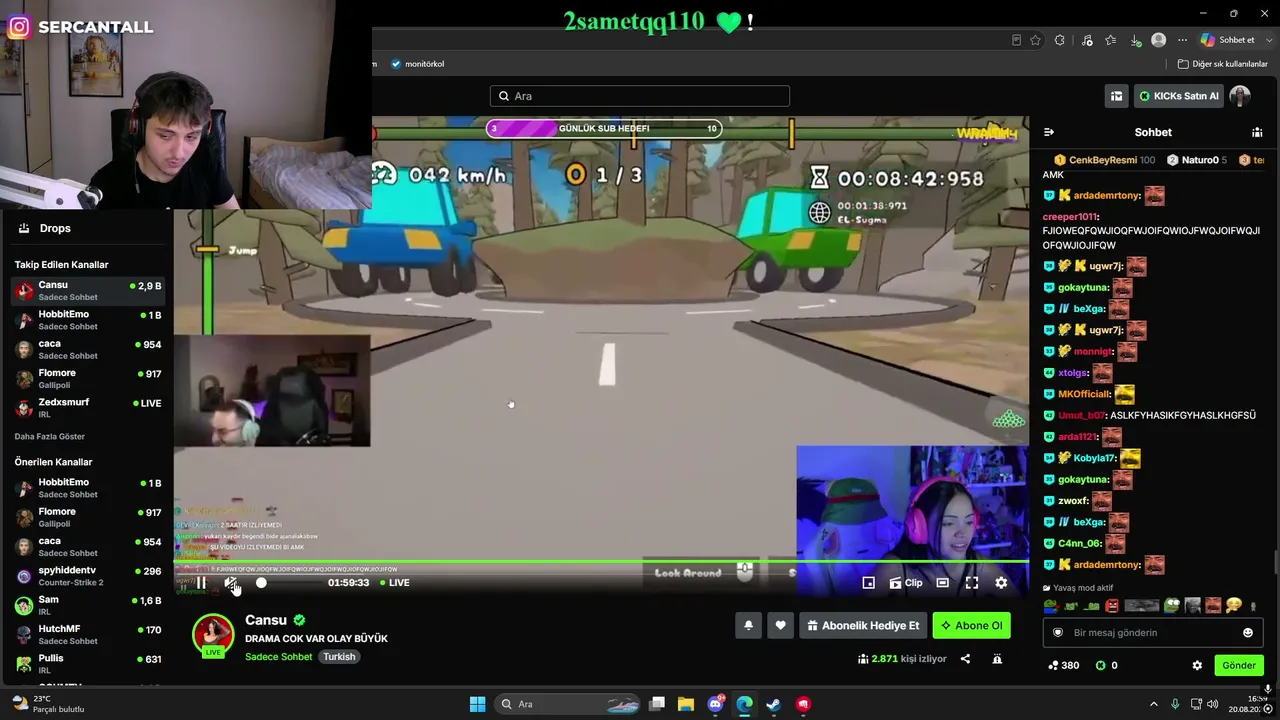This screenshot has height=720, width=1280.
Task: Turn on notifications bell for Cansu
Action: (748, 626)
